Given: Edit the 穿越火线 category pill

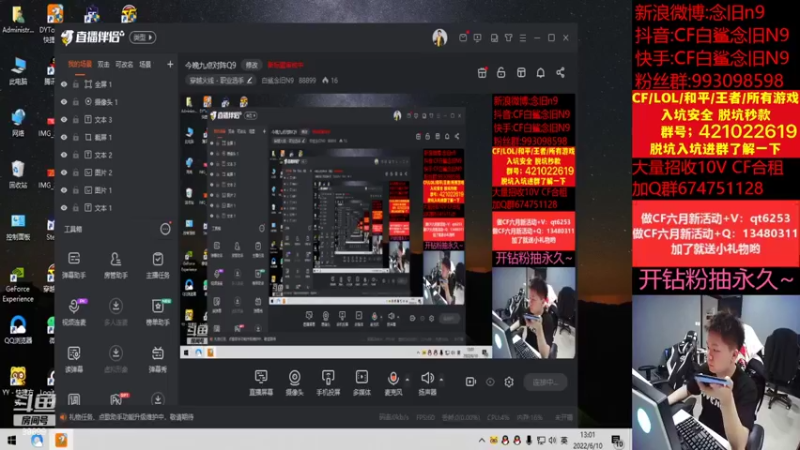Looking at the screenshot, I should (221, 80).
